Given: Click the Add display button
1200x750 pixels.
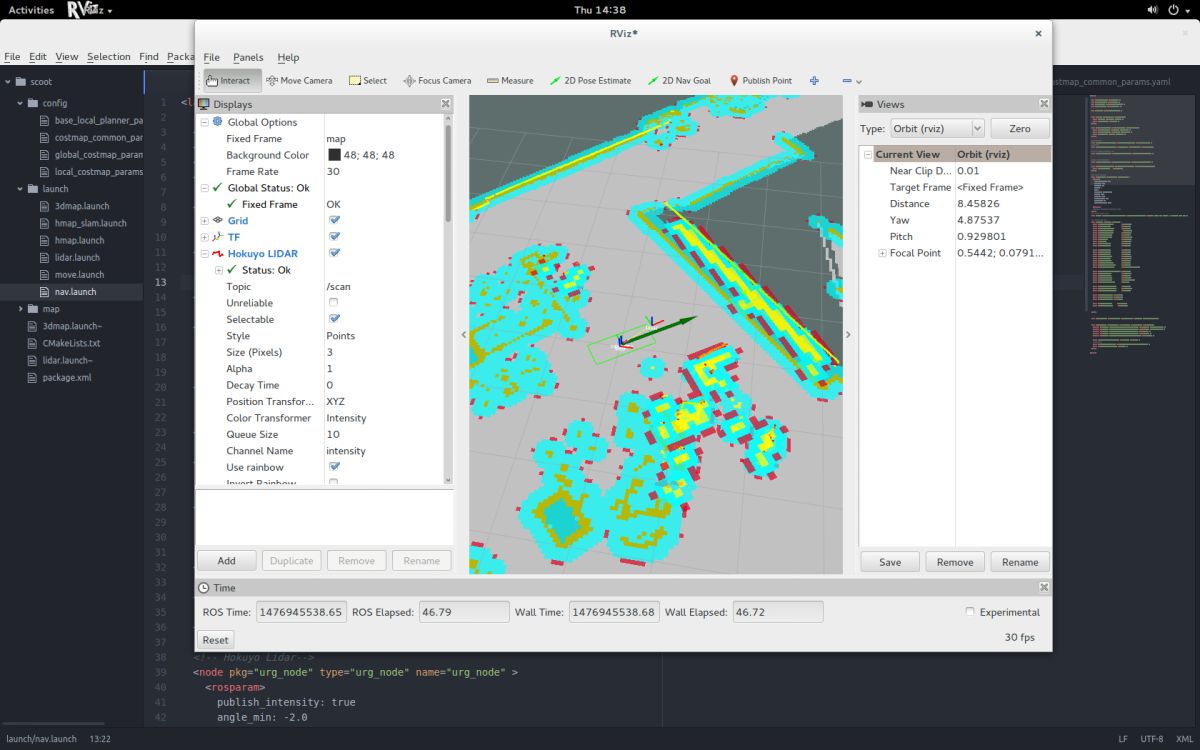Looking at the screenshot, I should pyautogui.click(x=227, y=561).
